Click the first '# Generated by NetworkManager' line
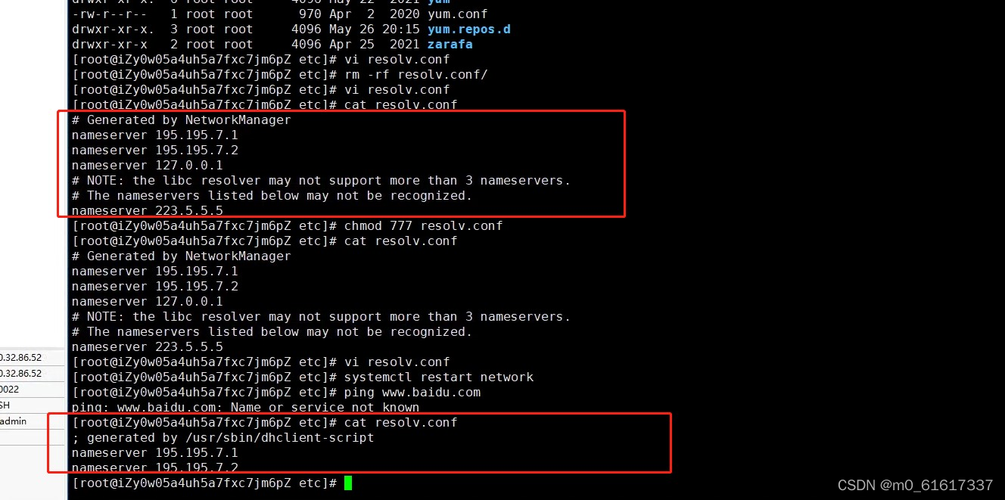 181,120
